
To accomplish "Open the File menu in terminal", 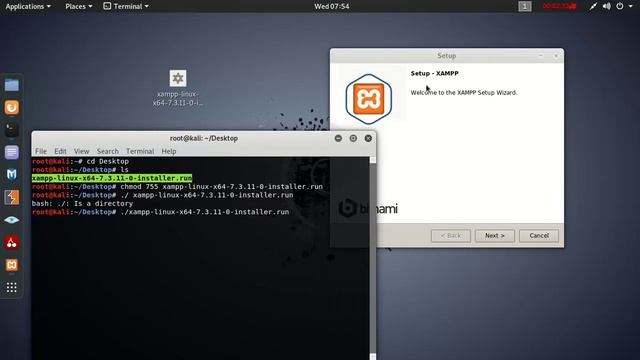I will pyautogui.click(x=41, y=151).
